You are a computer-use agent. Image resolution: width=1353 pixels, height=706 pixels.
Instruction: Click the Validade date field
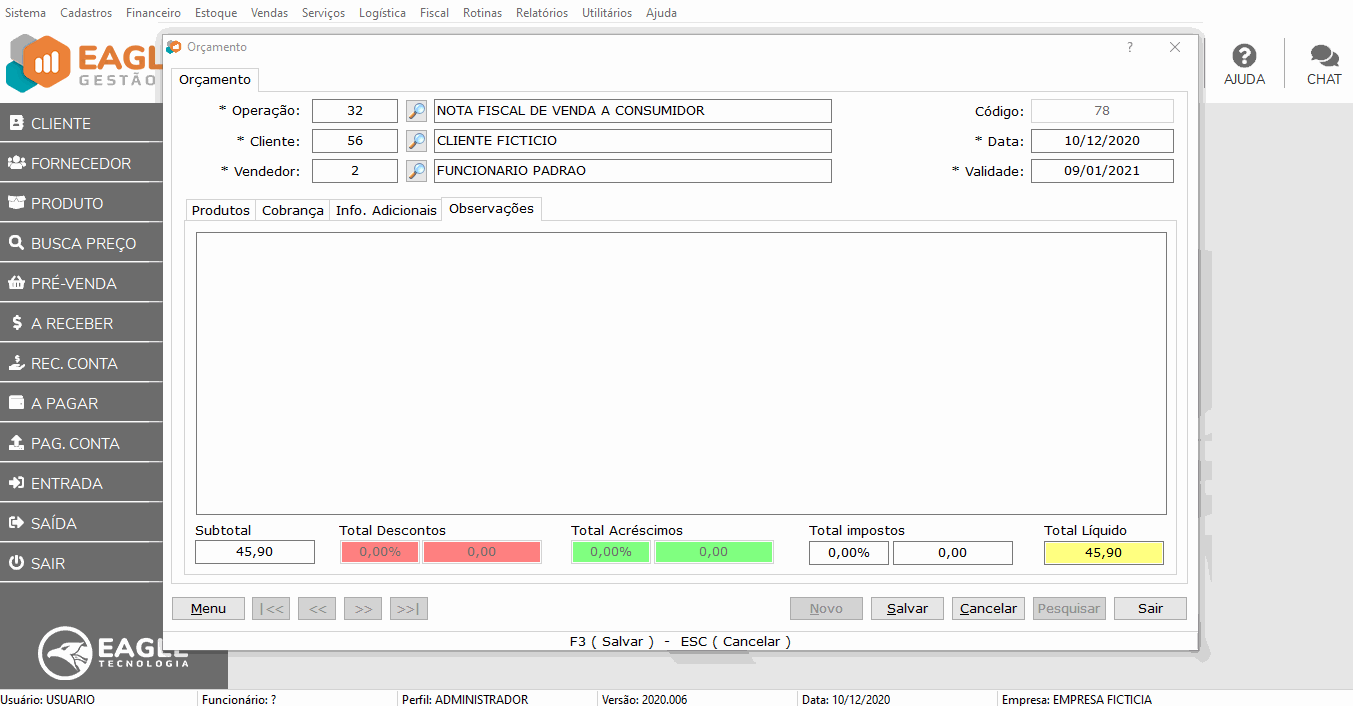(x=1101, y=171)
